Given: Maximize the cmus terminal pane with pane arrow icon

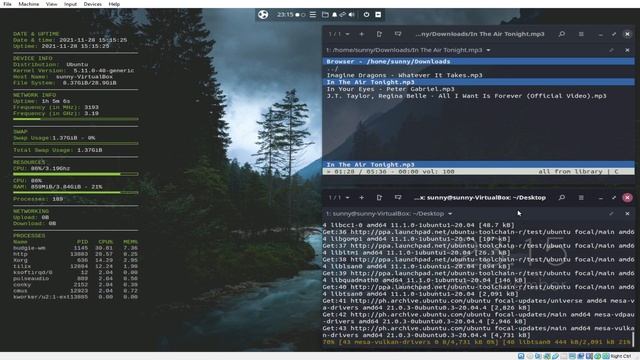Looking at the screenshot, I should pos(611,50).
